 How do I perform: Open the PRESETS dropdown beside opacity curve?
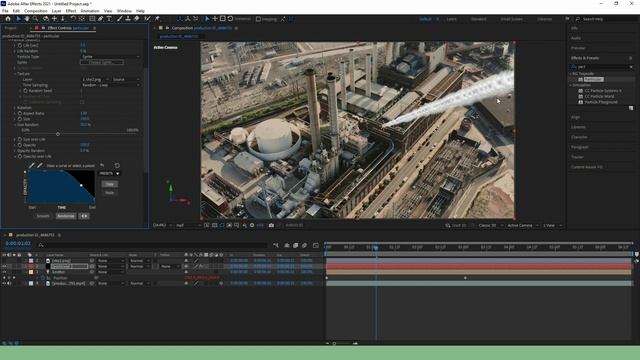(x=109, y=173)
